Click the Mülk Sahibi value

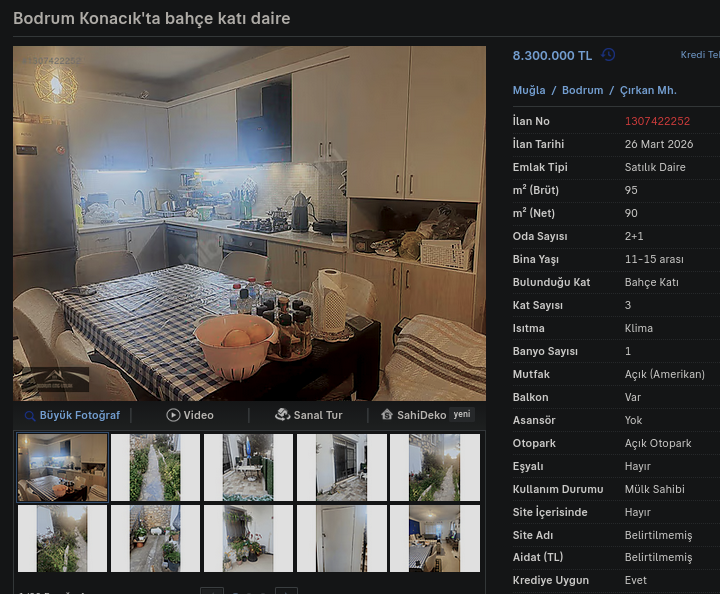pos(654,489)
